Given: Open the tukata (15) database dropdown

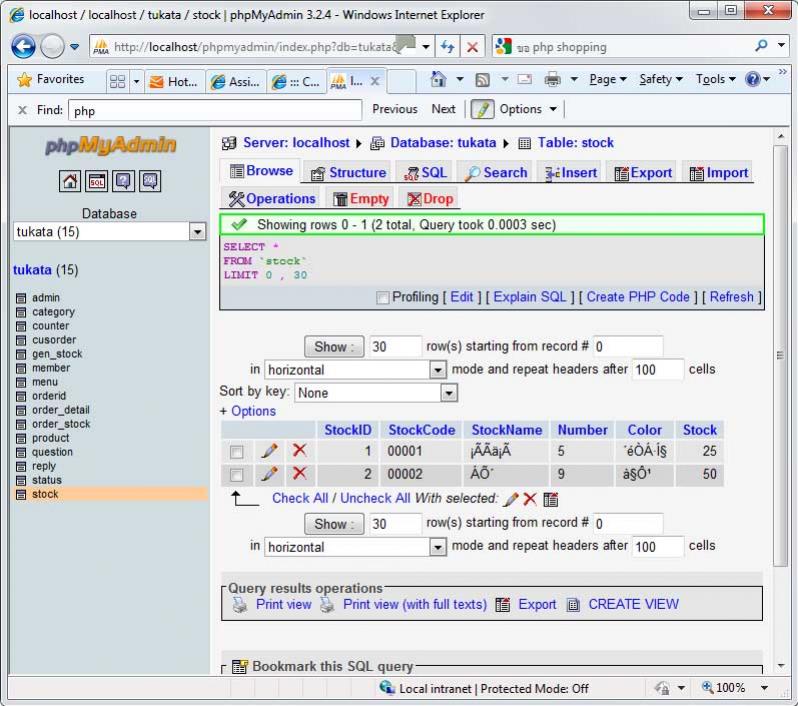Looking at the screenshot, I should click(197, 232).
